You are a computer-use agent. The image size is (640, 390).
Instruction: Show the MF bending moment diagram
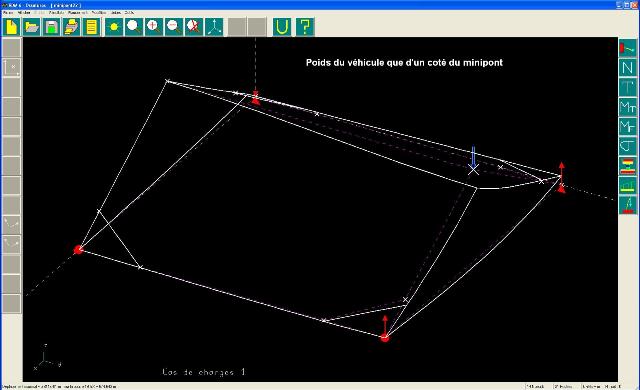coord(628,126)
